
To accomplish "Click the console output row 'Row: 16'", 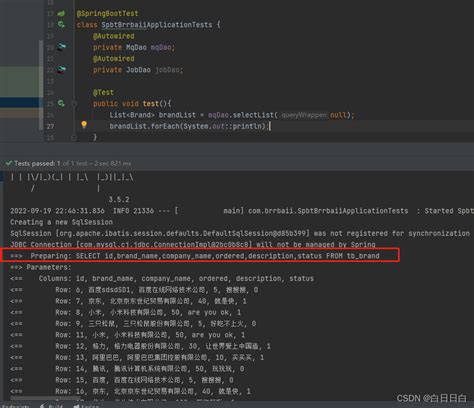I will point(130,391).
